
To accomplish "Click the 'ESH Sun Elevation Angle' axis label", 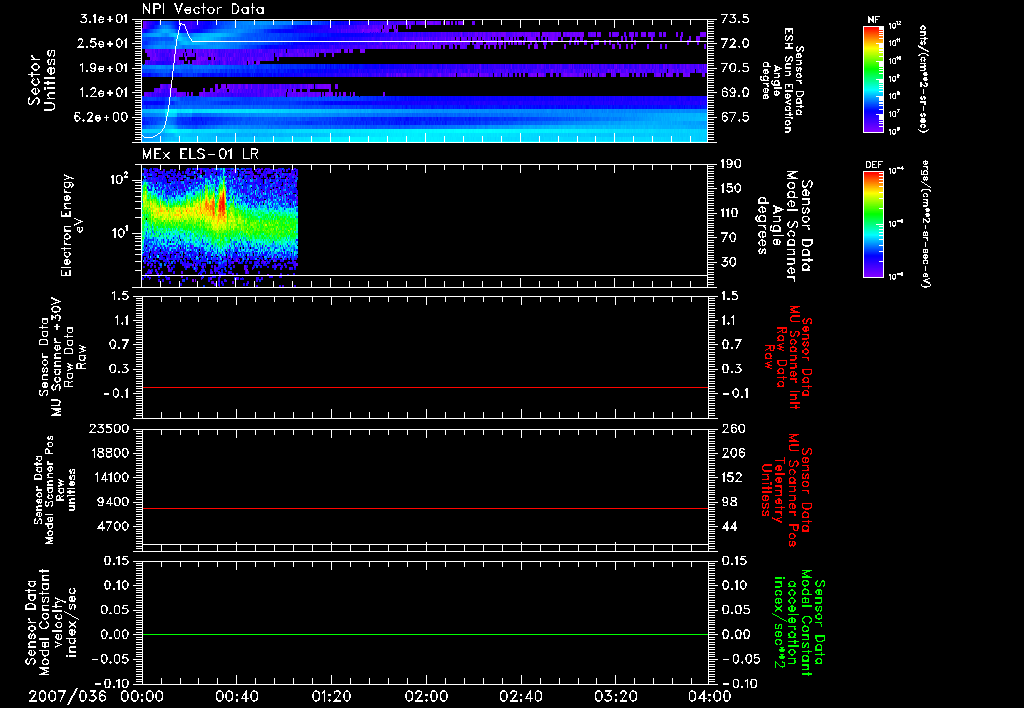I will tap(782, 80).
